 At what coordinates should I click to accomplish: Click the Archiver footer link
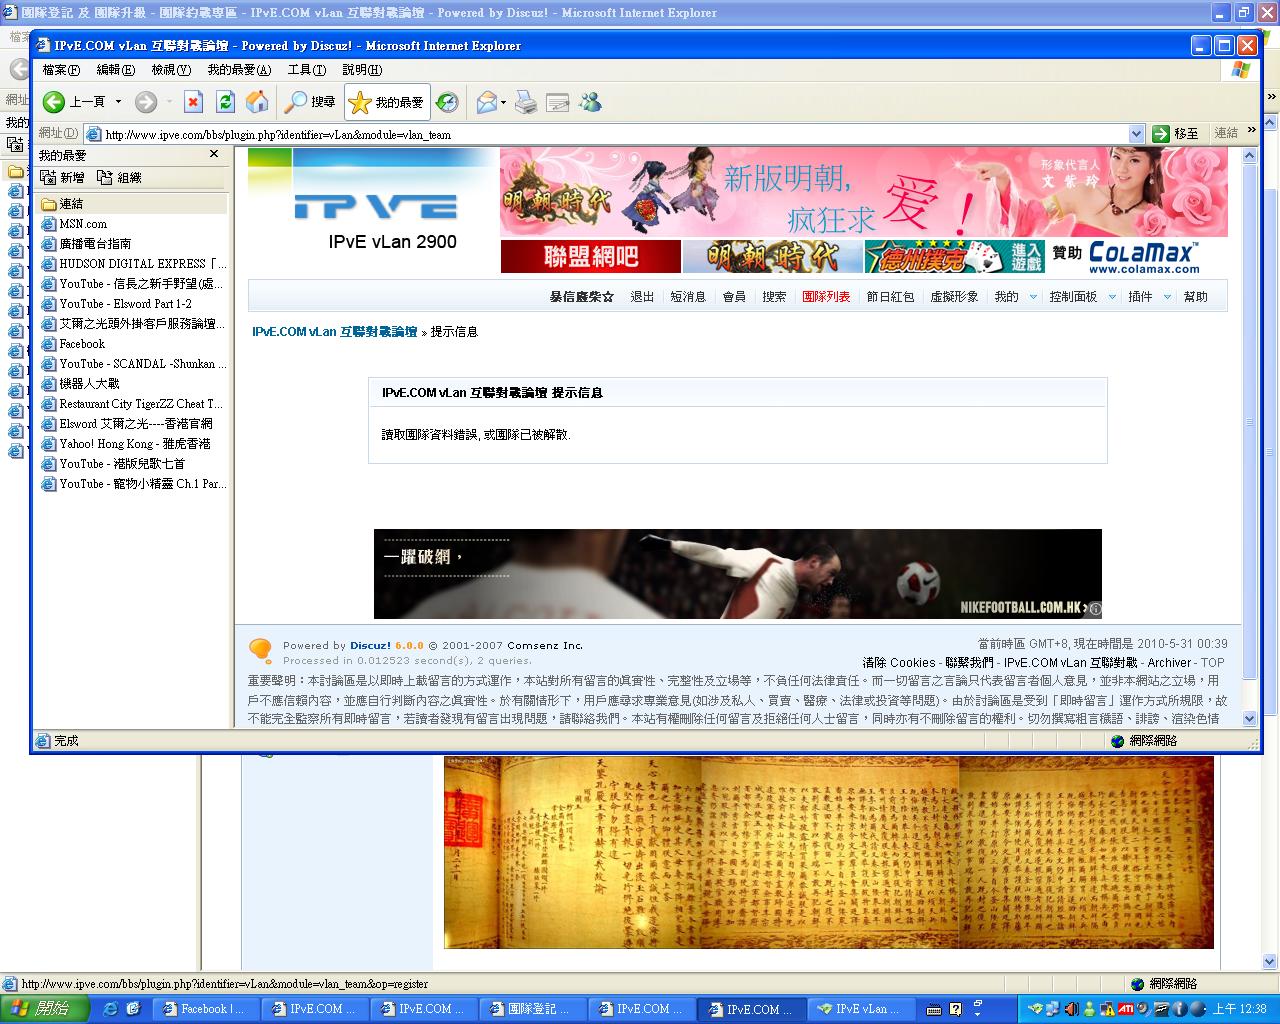(1169, 662)
